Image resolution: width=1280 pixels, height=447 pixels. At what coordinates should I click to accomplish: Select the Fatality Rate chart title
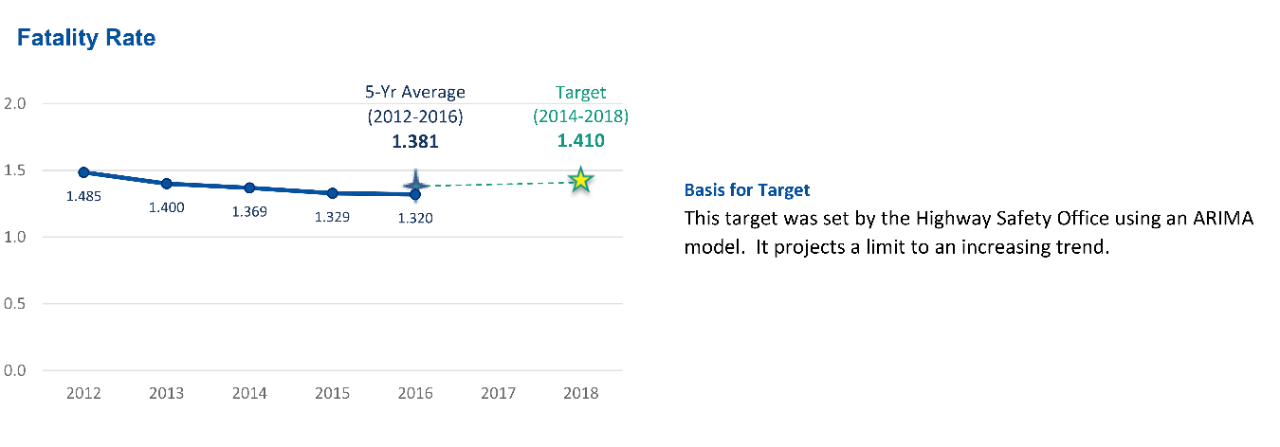[x=86, y=39]
